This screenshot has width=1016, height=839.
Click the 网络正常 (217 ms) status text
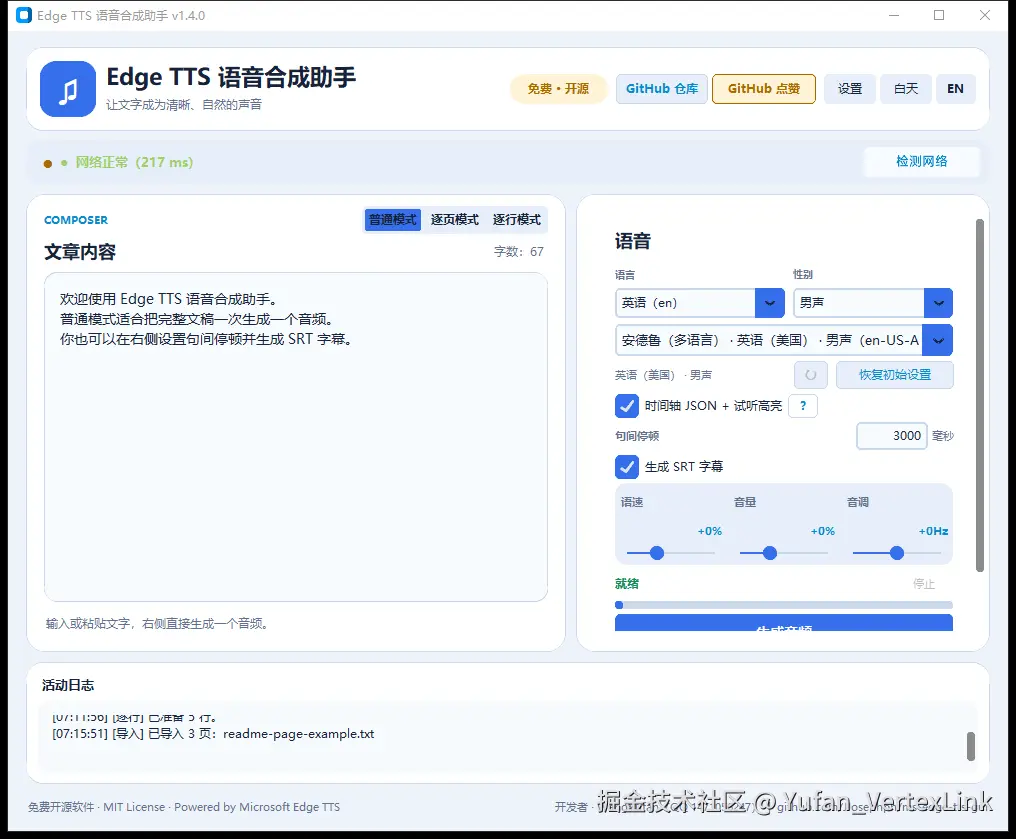134,163
